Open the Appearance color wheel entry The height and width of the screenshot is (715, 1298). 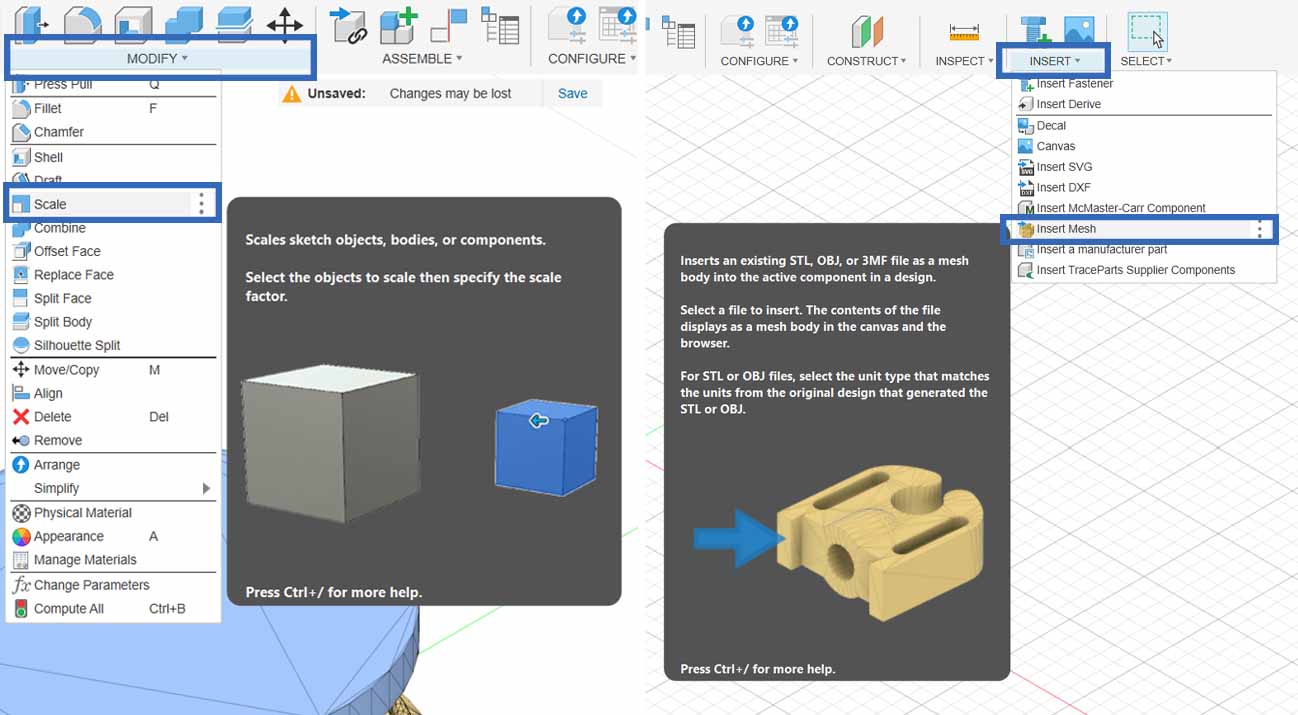[68, 536]
